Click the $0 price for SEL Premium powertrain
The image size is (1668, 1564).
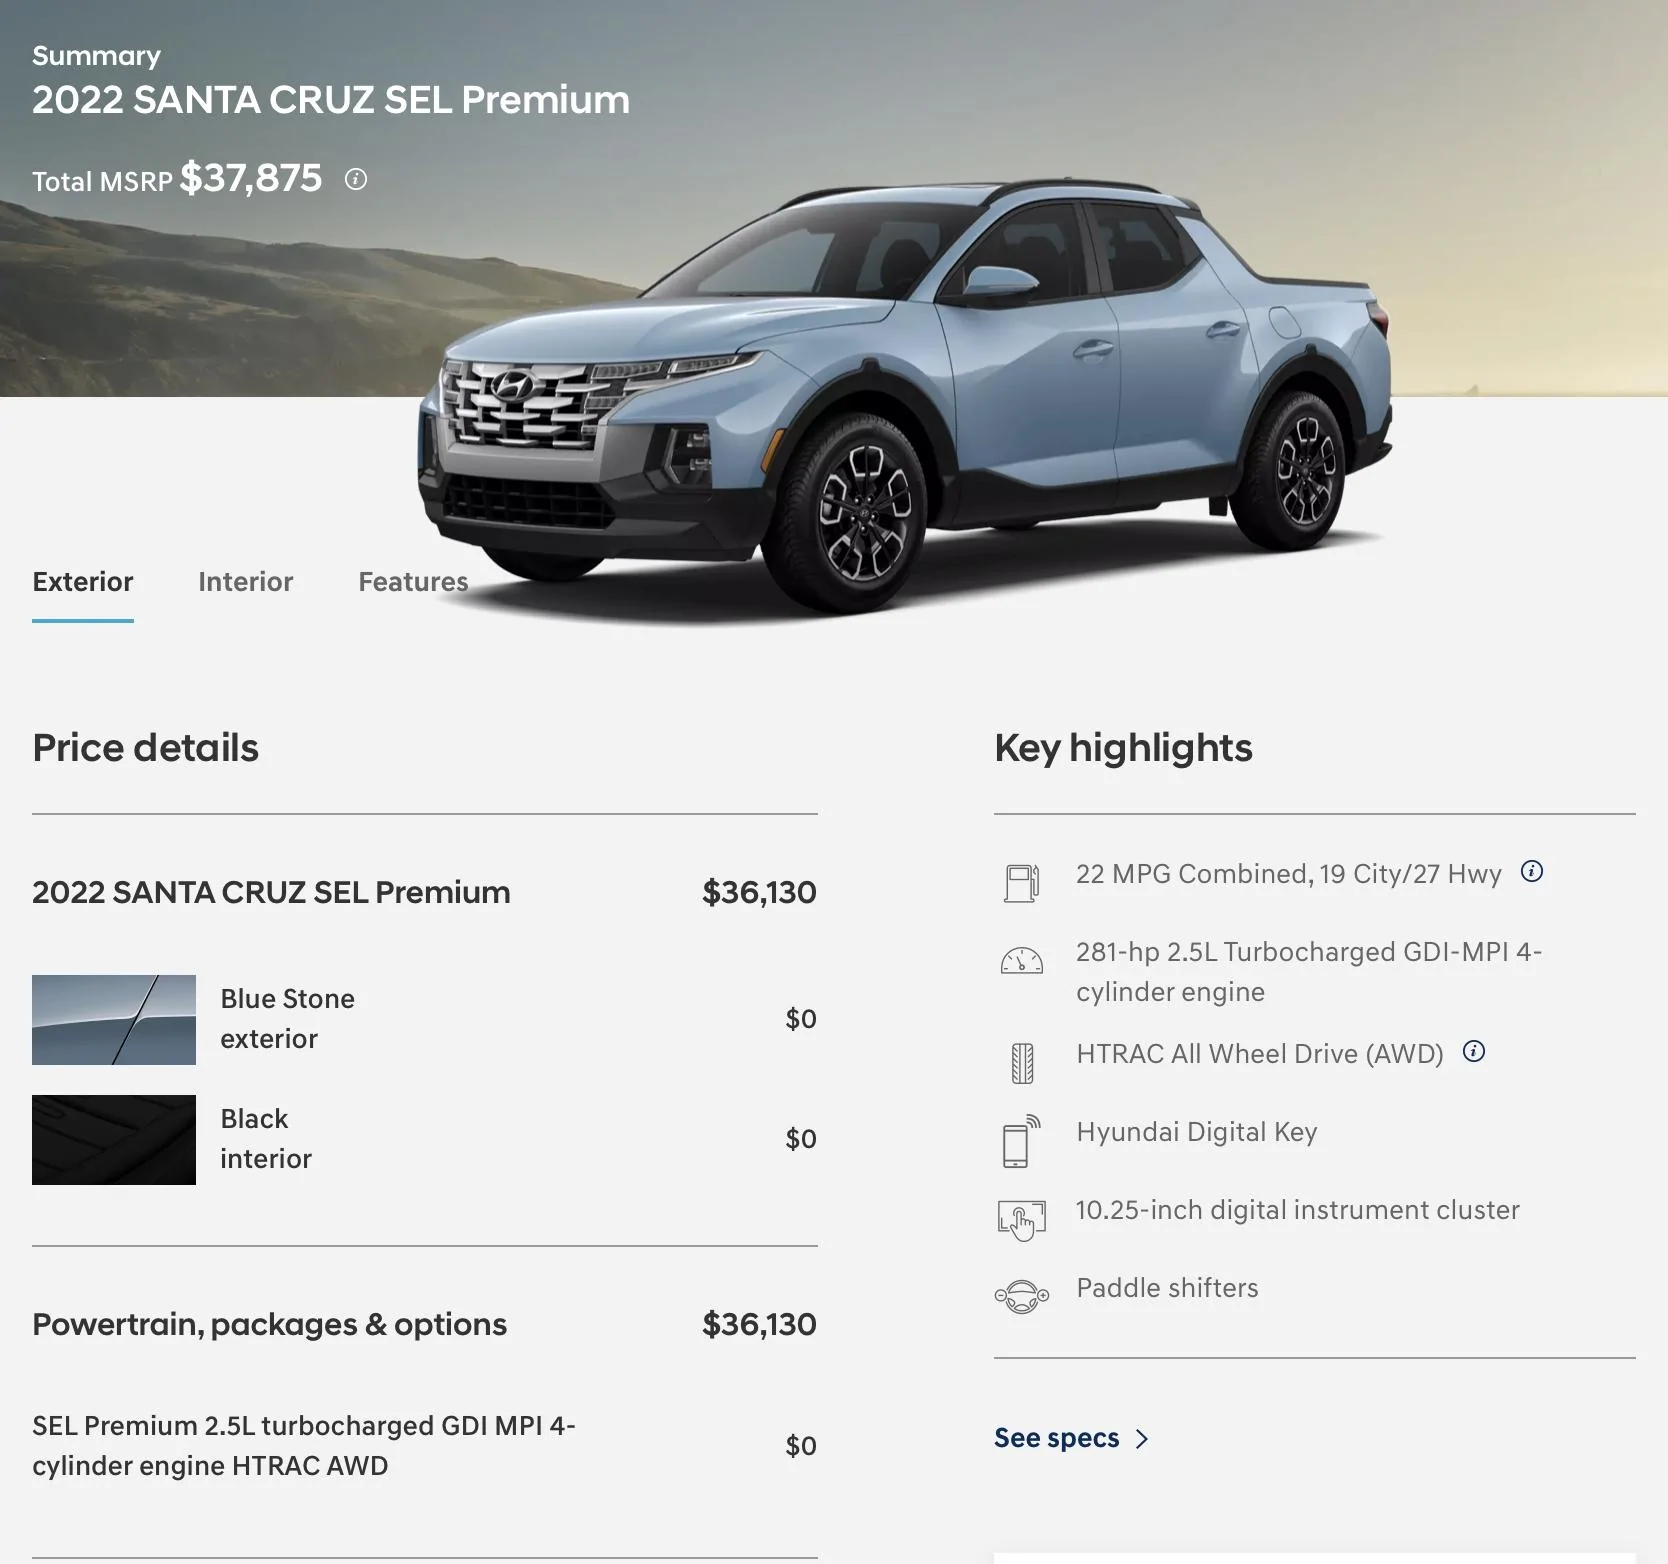801,1446
